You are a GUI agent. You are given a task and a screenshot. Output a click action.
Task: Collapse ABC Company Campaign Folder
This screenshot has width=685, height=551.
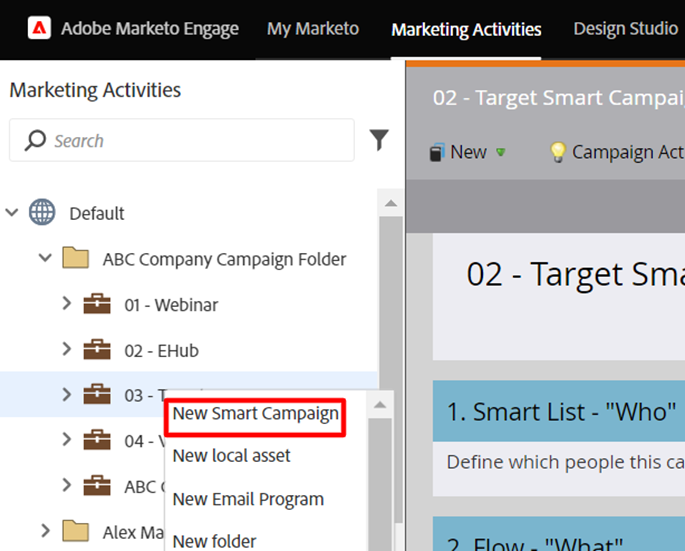point(45,258)
